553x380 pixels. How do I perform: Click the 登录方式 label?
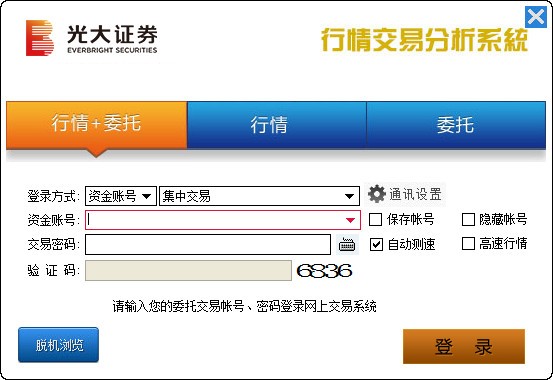click(53, 196)
